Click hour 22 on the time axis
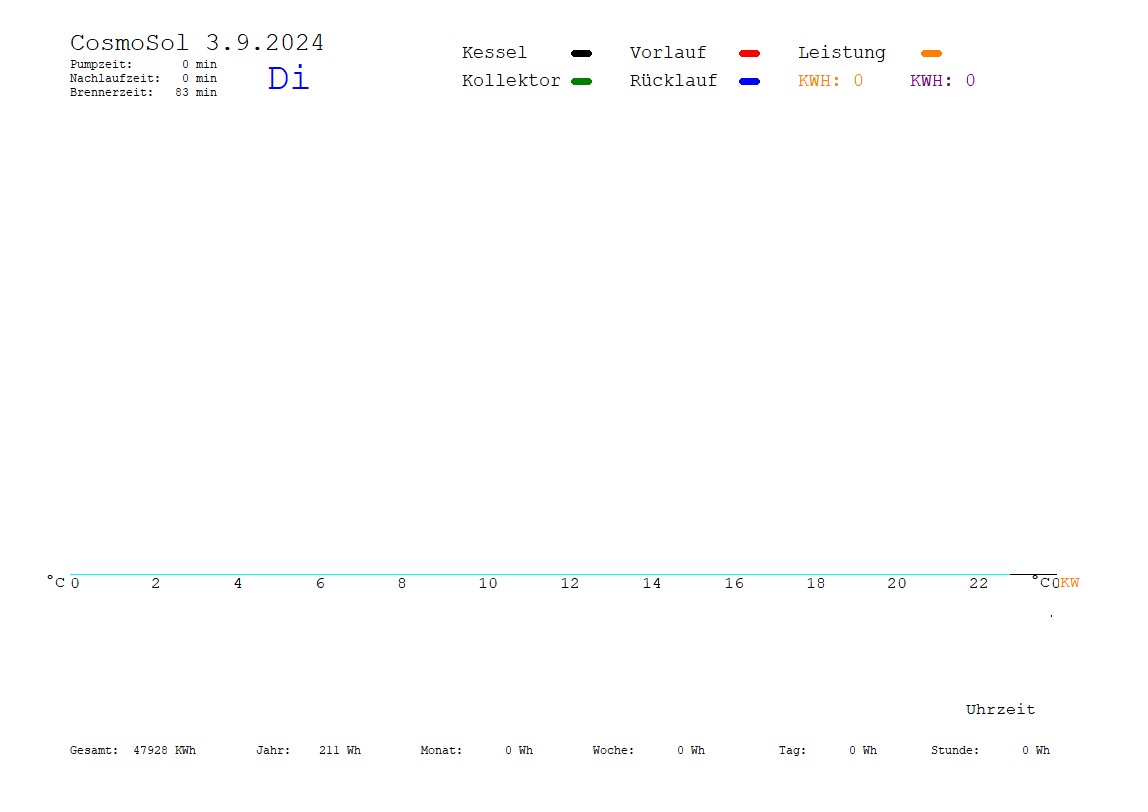Screen dimensions: 1148x812 click(979, 584)
